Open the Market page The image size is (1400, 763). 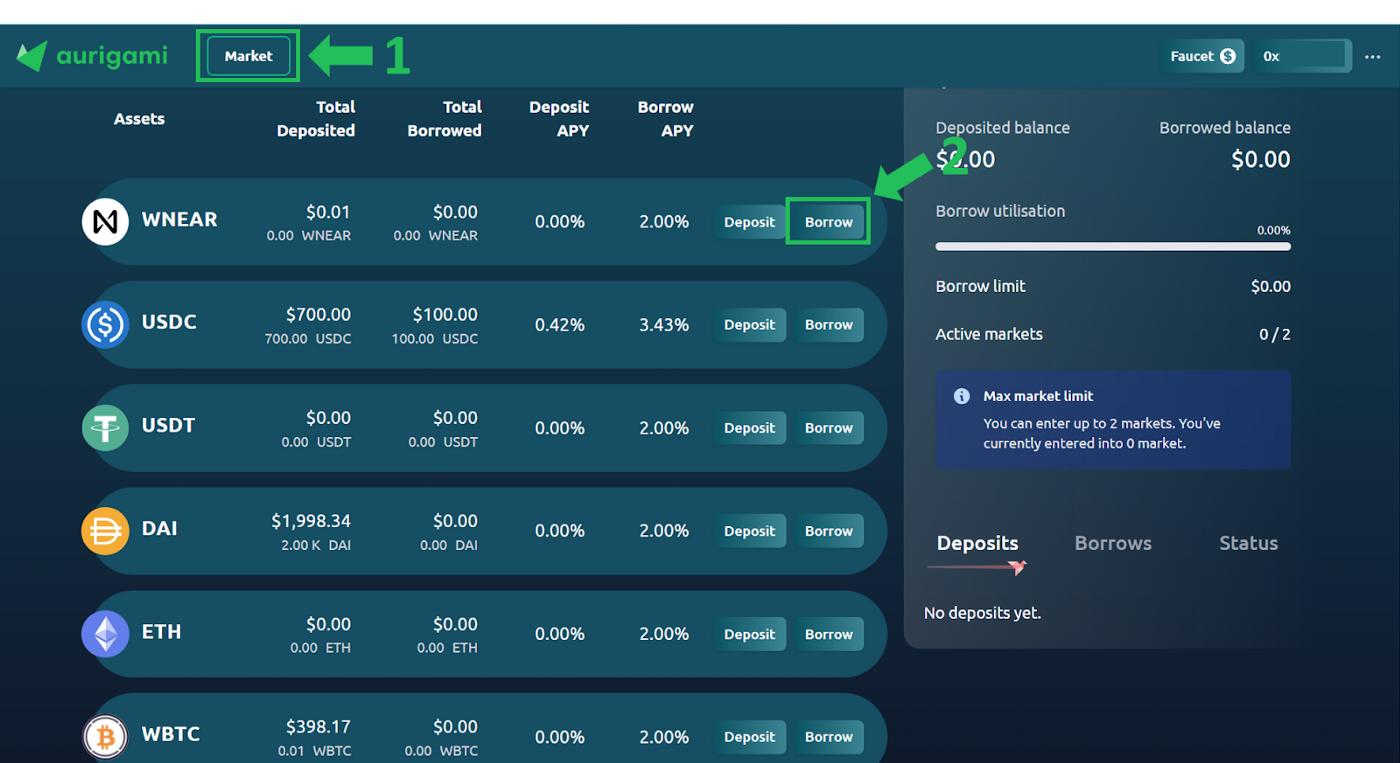[248, 56]
